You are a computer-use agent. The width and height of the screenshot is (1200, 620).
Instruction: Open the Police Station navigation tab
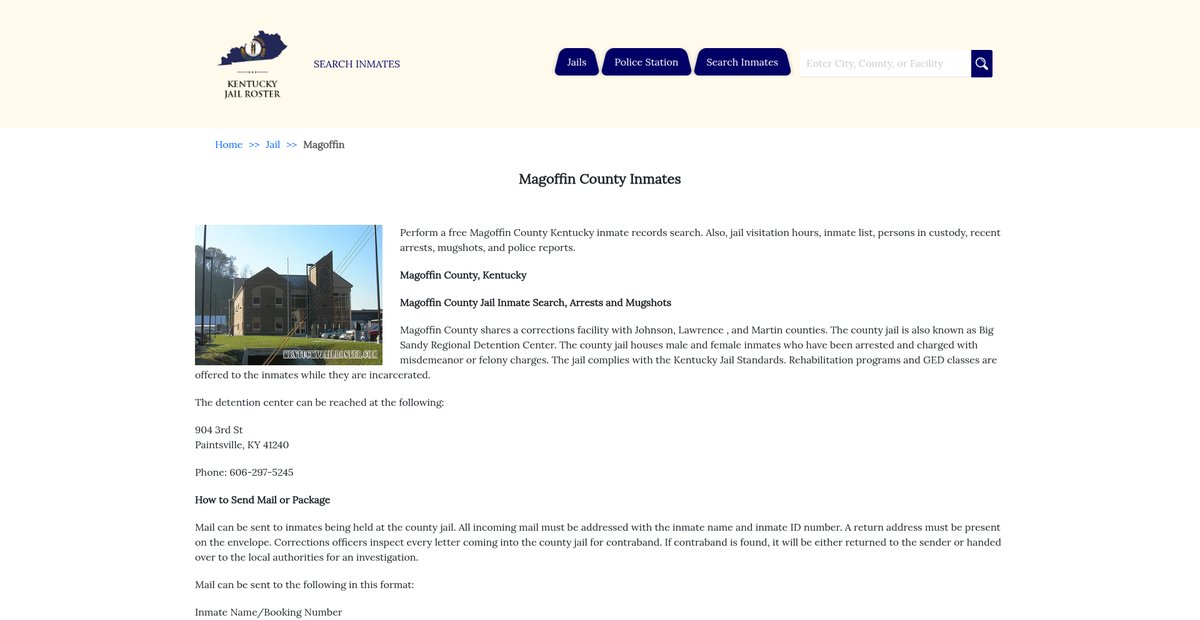pyautogui.click(x=646, y=62)
